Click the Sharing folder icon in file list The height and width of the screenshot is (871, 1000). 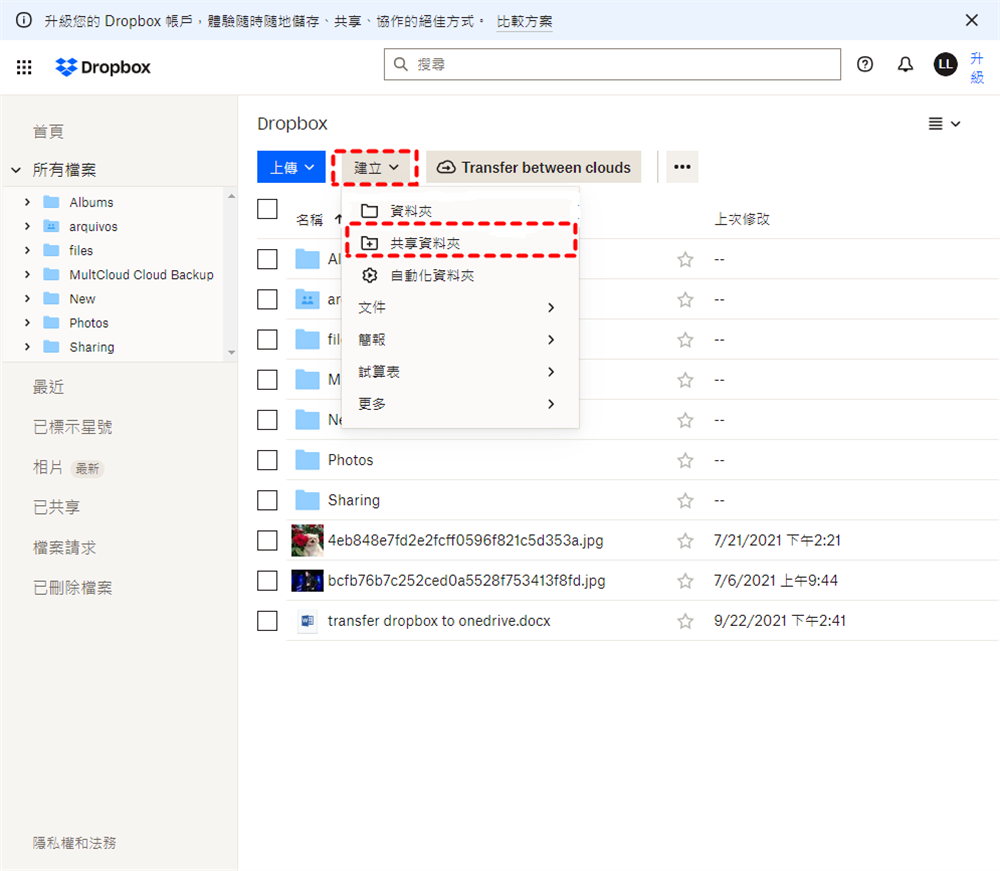click(x=307, y=500)
